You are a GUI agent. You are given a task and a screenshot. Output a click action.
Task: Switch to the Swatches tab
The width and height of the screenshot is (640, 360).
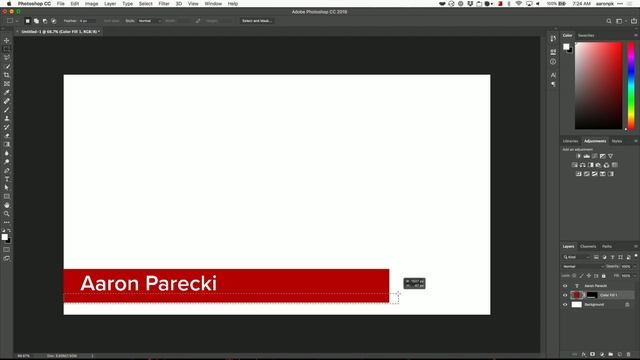tap(586, 36)
